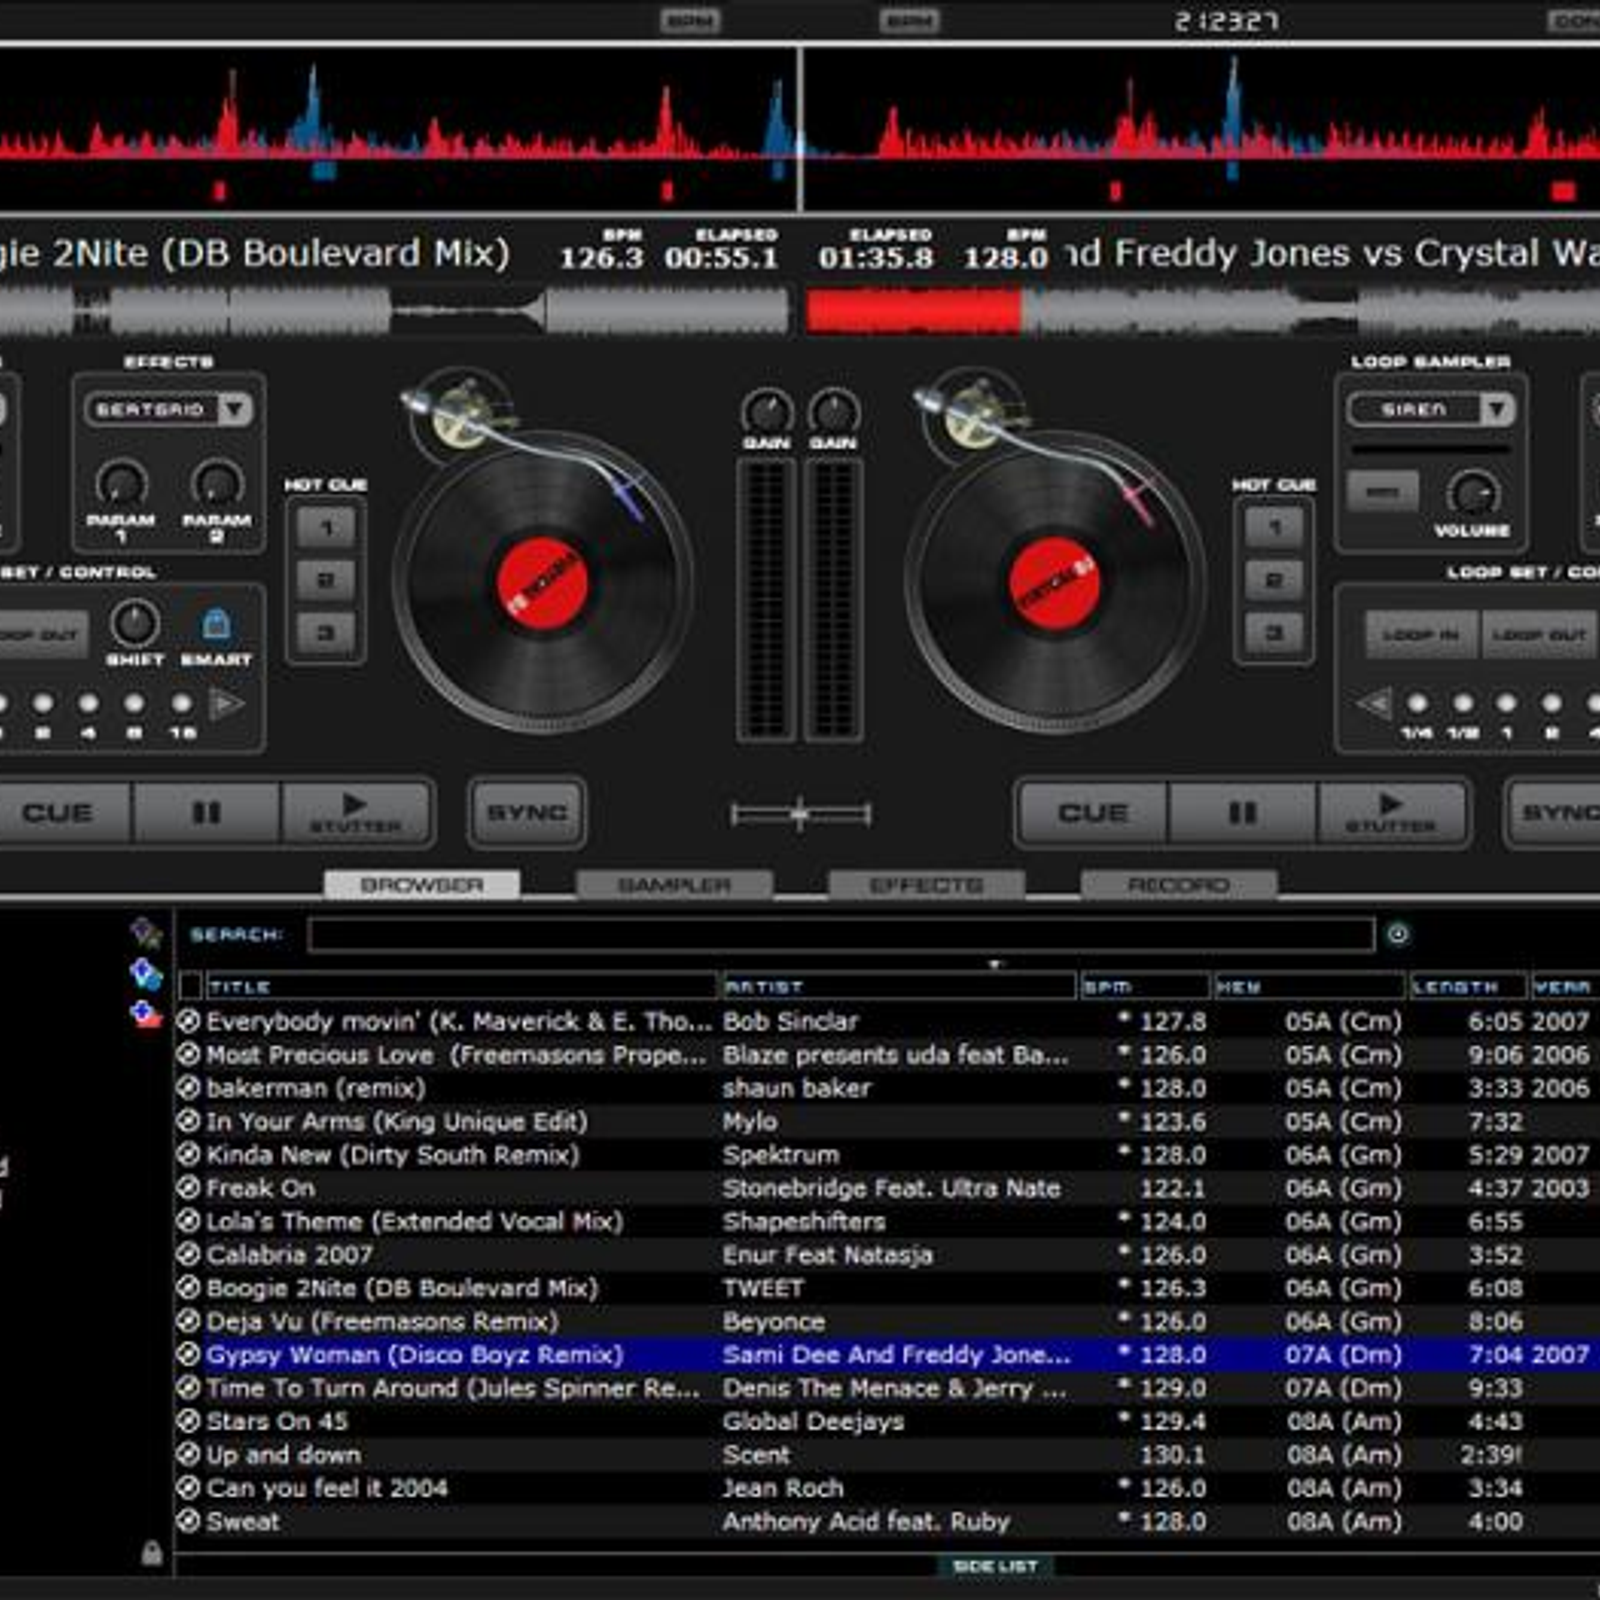Select loop length 8 on left deck

click(x=134, y=704)
